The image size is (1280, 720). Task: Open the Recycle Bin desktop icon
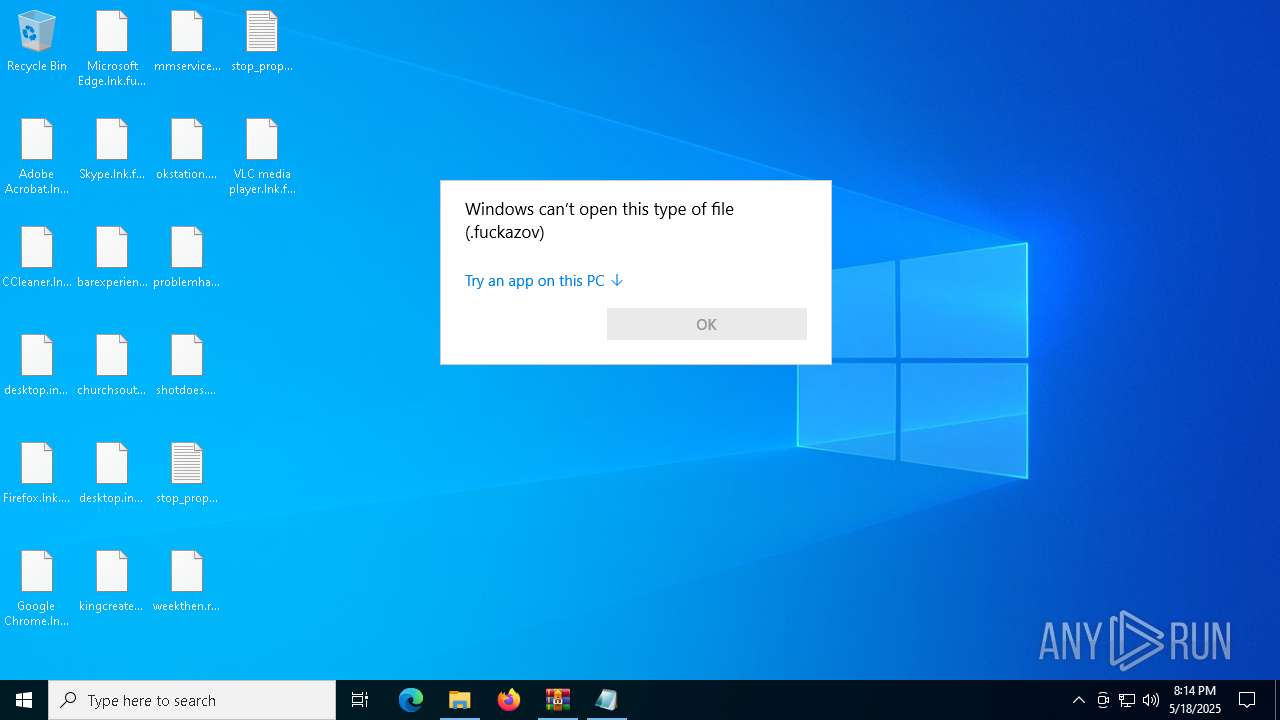37,42
